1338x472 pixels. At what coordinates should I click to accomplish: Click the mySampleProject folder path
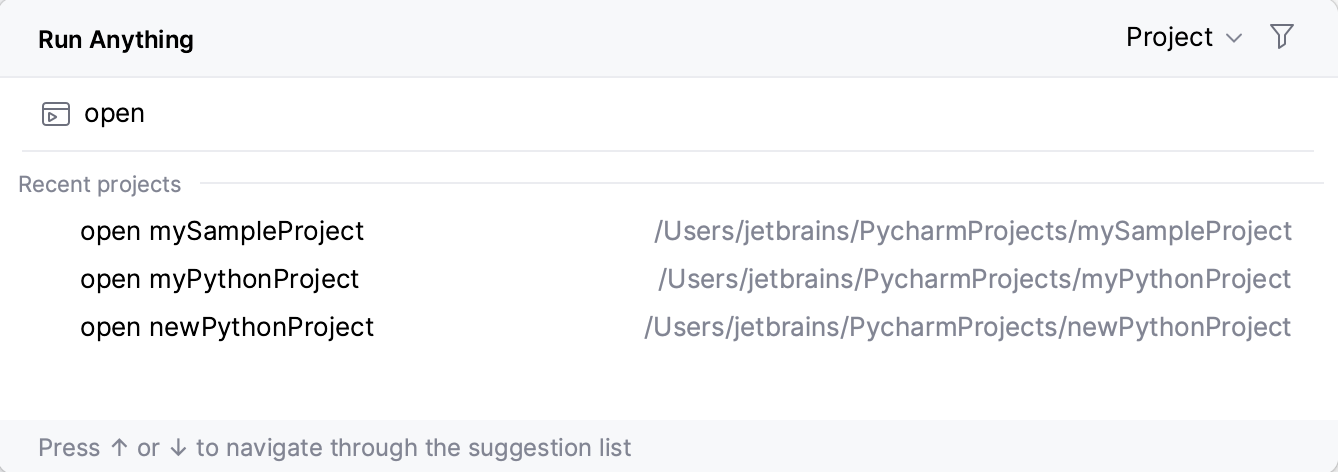coord(973,232)
